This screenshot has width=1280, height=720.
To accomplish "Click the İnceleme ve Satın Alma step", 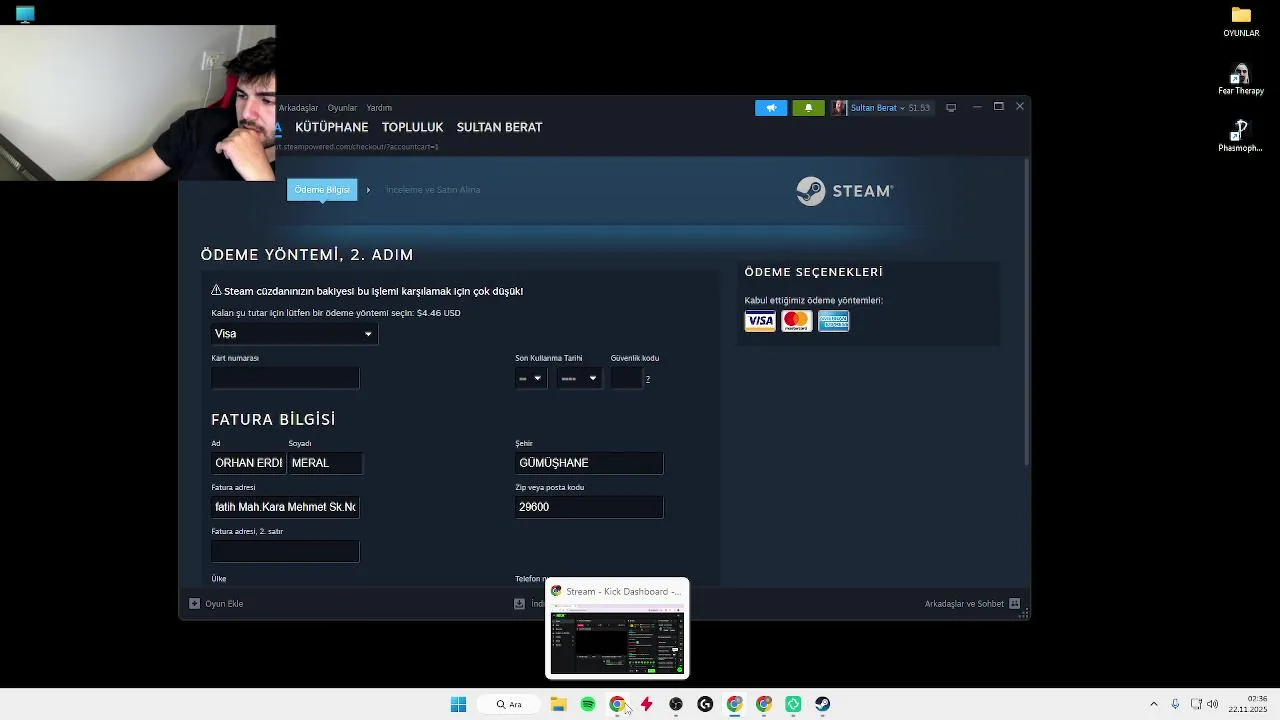I will 433,190.
